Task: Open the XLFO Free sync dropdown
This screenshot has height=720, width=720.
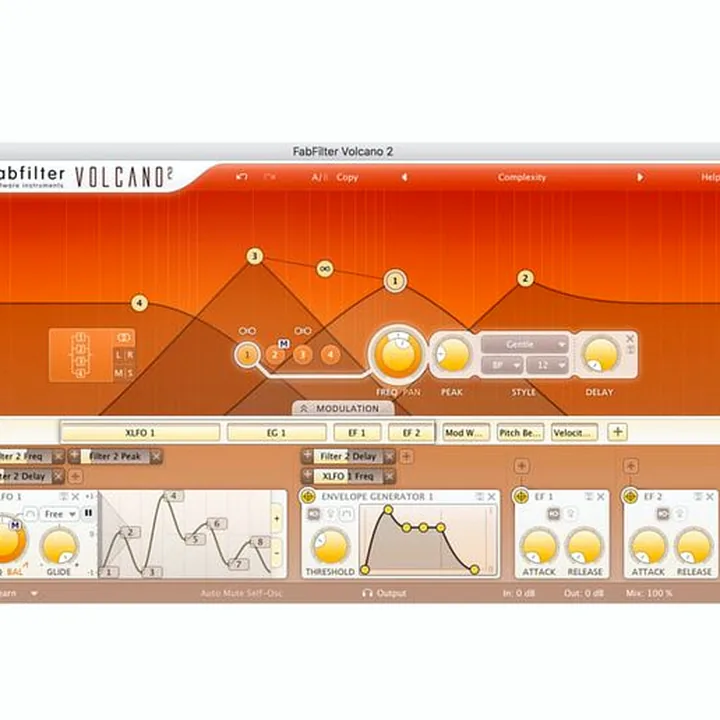Action: [59, 514]
